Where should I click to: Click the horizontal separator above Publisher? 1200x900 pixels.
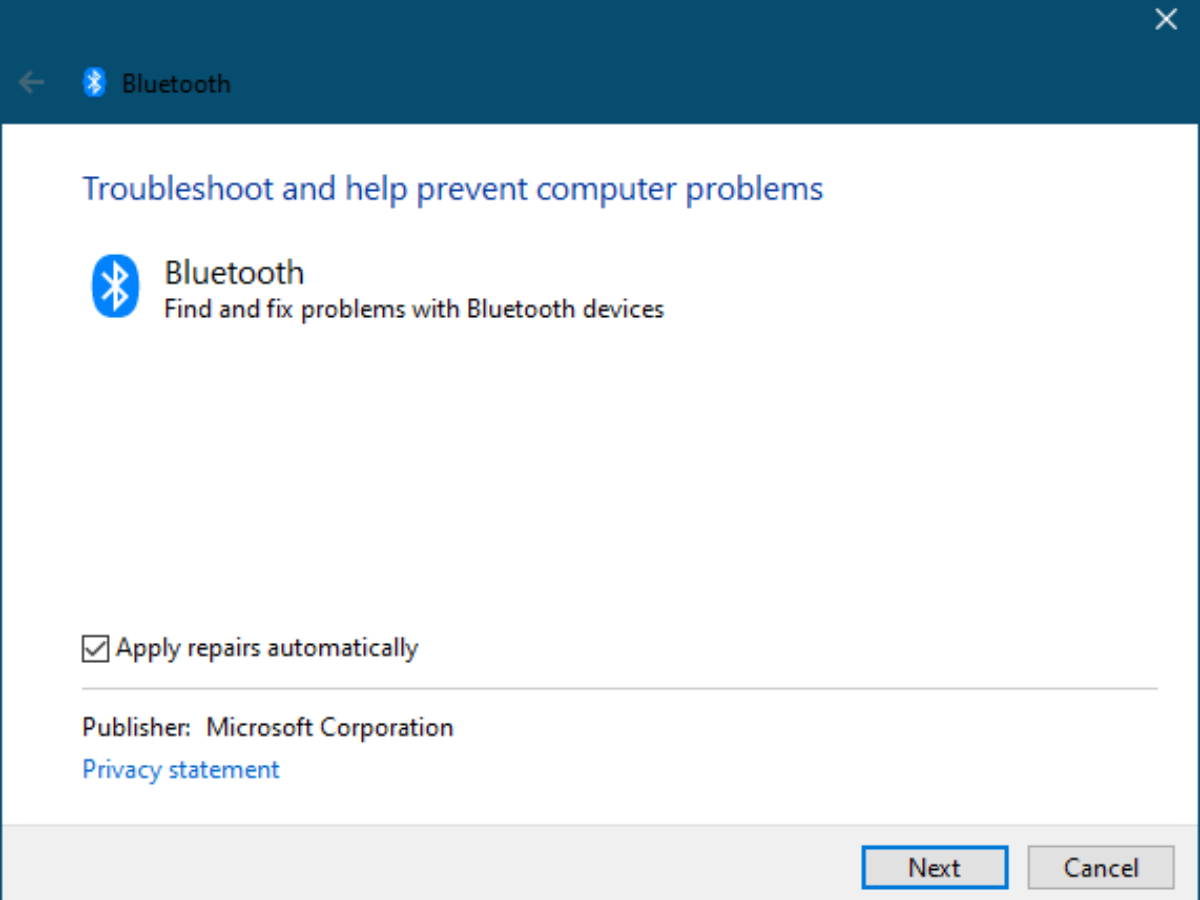(x=620, y=689)
